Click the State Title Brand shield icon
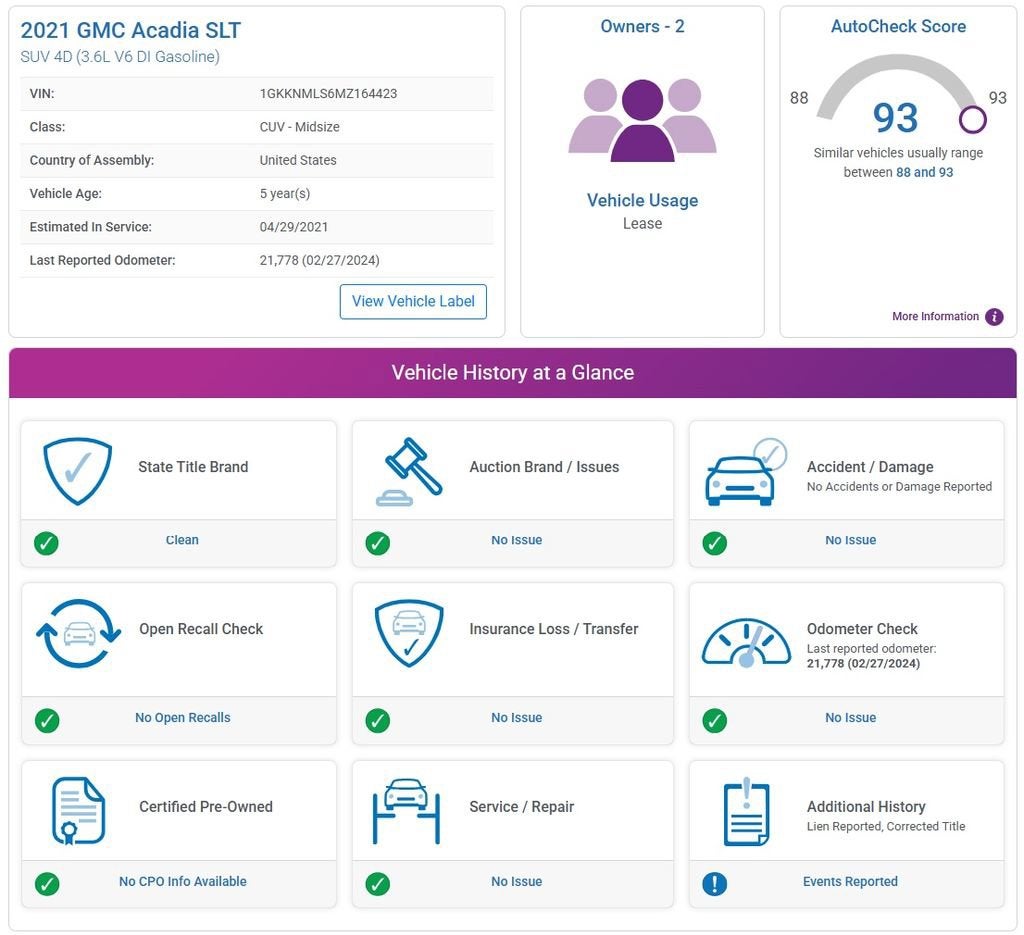The image size is (1024, 935). pyautogui.click(x=78, y=471)
